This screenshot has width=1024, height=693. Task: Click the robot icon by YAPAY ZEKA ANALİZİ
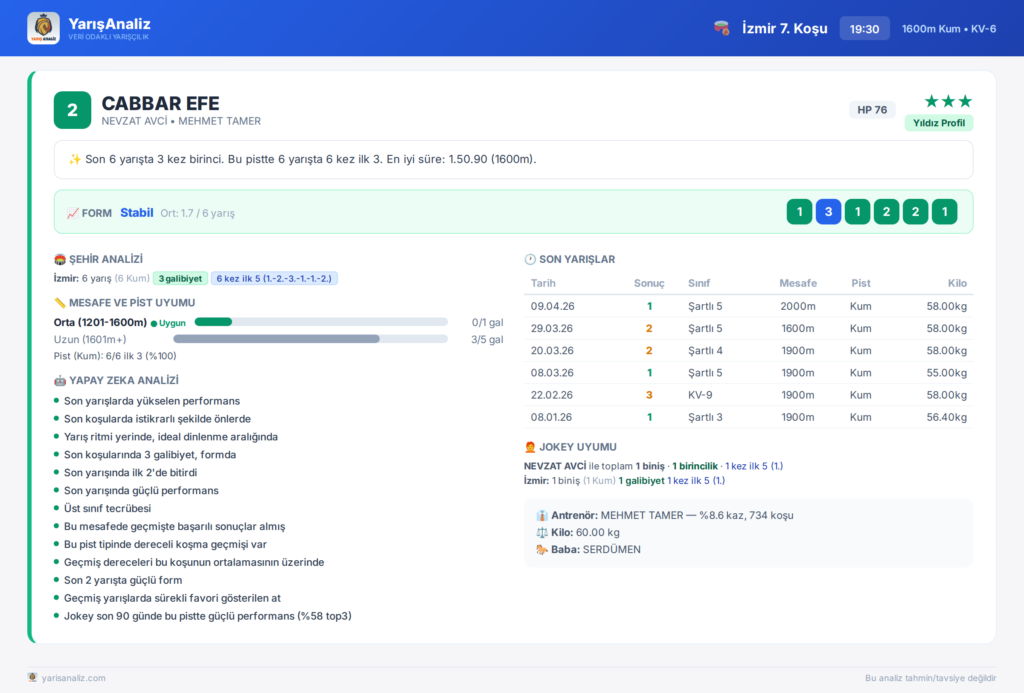60,380
